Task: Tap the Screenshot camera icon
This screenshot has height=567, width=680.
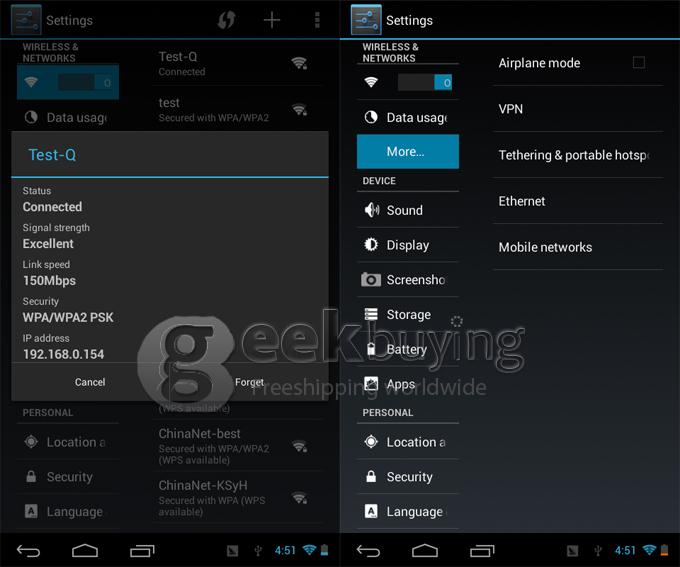Action: tap(371, 280)
